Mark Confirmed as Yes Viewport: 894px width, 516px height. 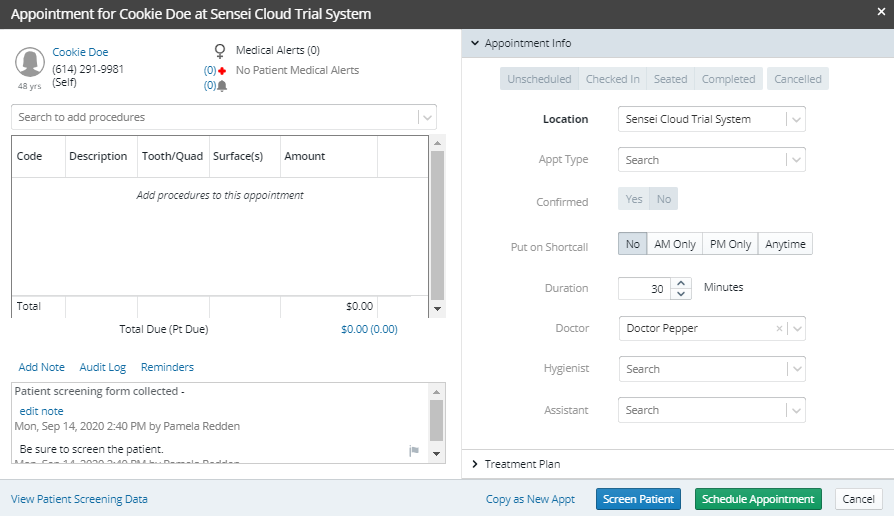[633, 199]
